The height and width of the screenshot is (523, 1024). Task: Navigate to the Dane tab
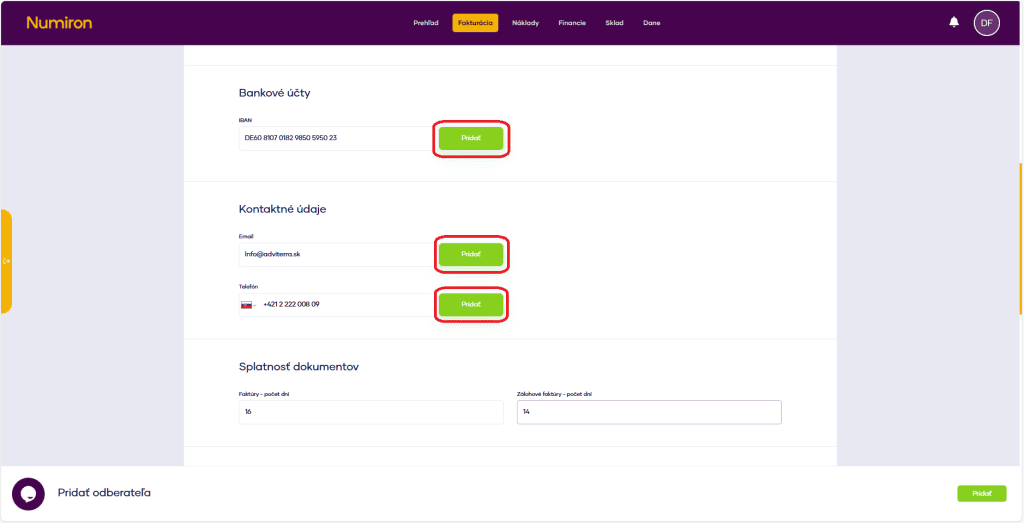(x=651, y=23)
